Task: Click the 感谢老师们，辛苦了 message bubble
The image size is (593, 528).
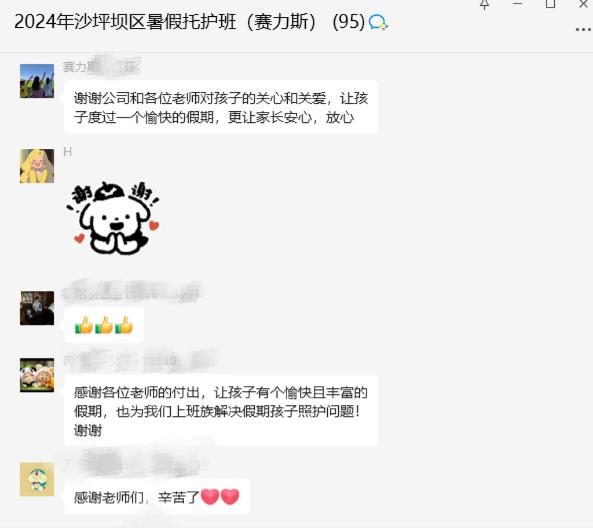Action: tap(157, 497)
